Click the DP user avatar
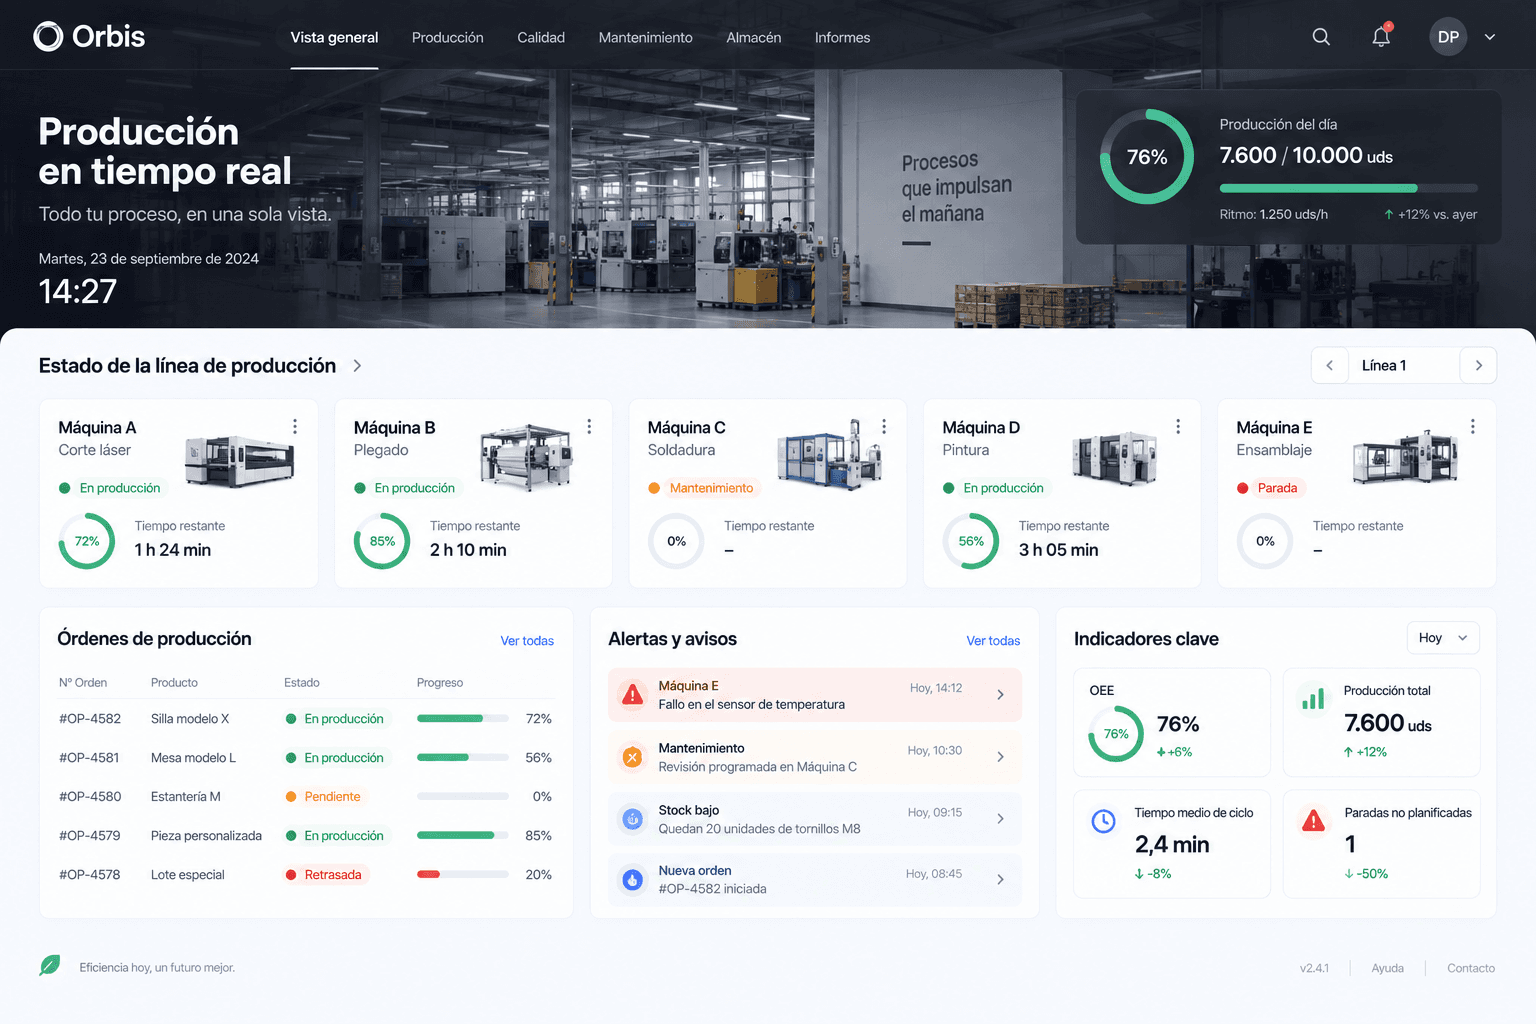 click(x=1448, y=37)
